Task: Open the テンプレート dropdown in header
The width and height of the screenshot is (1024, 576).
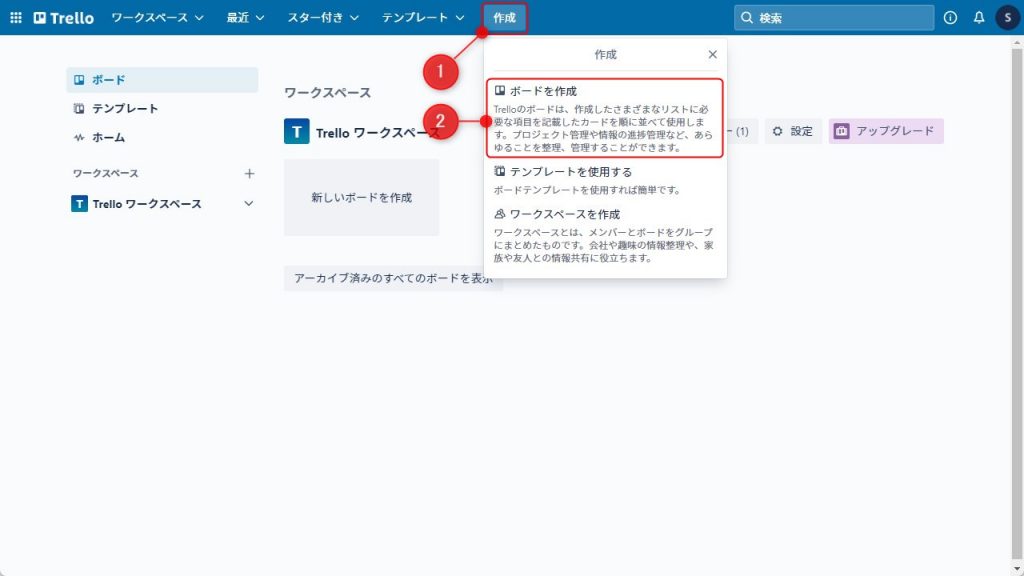Action: tap(423, 18)
